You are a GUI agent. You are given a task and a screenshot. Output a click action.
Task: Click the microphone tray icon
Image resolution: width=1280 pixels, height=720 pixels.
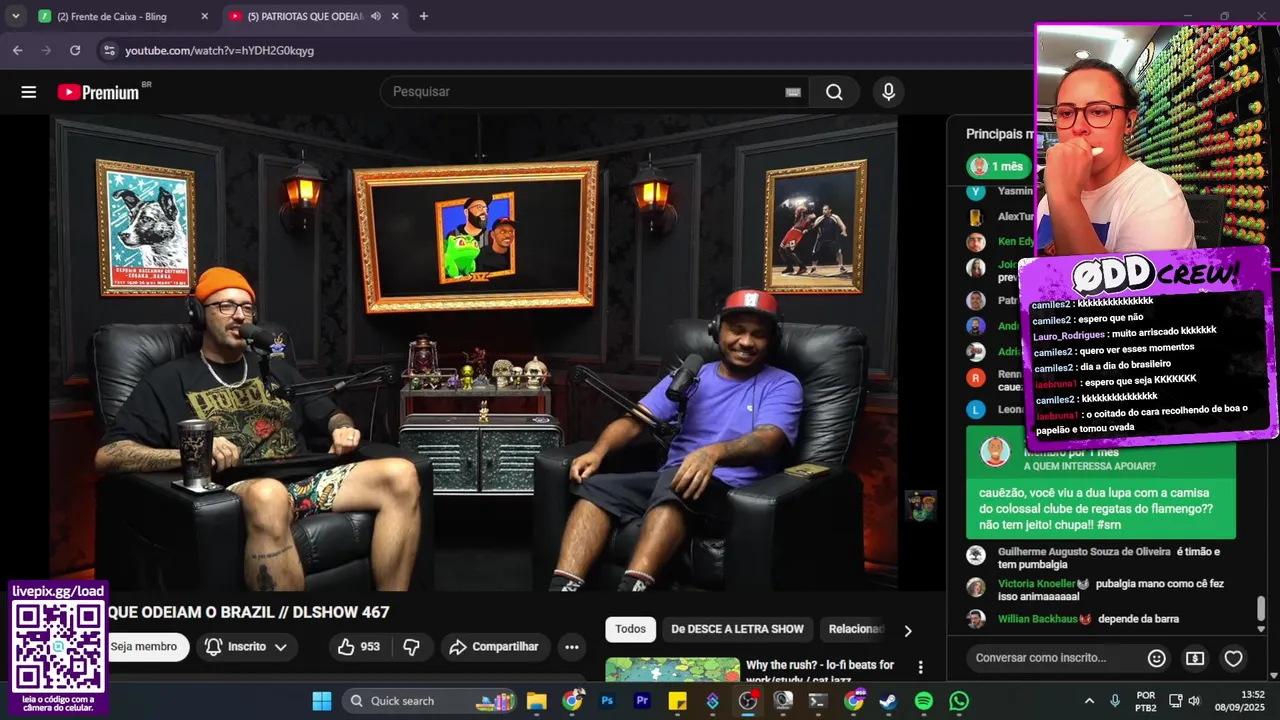click(x=1115, y=701)
